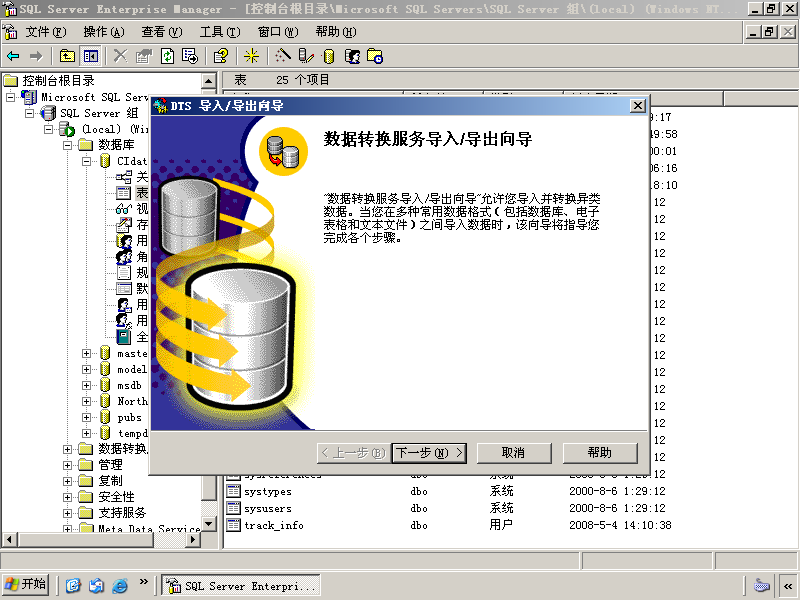Select the 支持服务 folder in tree
This screenshot has height=600, width=800.
[122, 513]
